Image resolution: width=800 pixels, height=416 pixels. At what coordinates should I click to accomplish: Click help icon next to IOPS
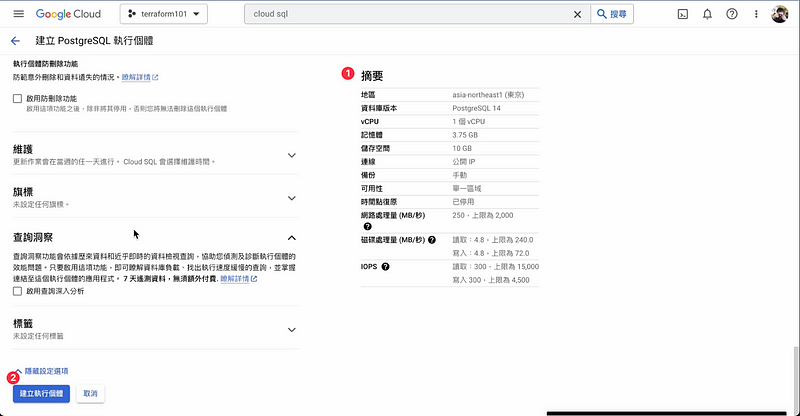point(385,266)
